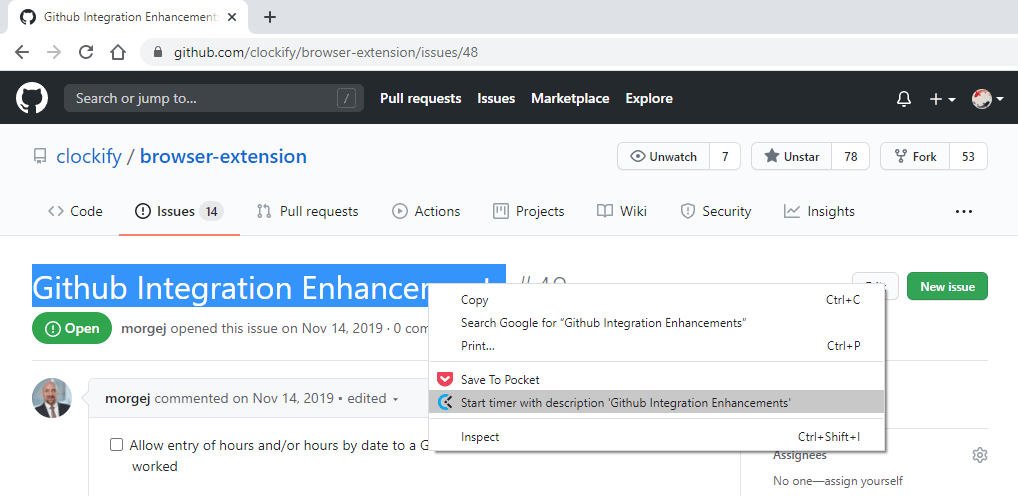
Task: Select Copy in the context menu
Action: 657,300
